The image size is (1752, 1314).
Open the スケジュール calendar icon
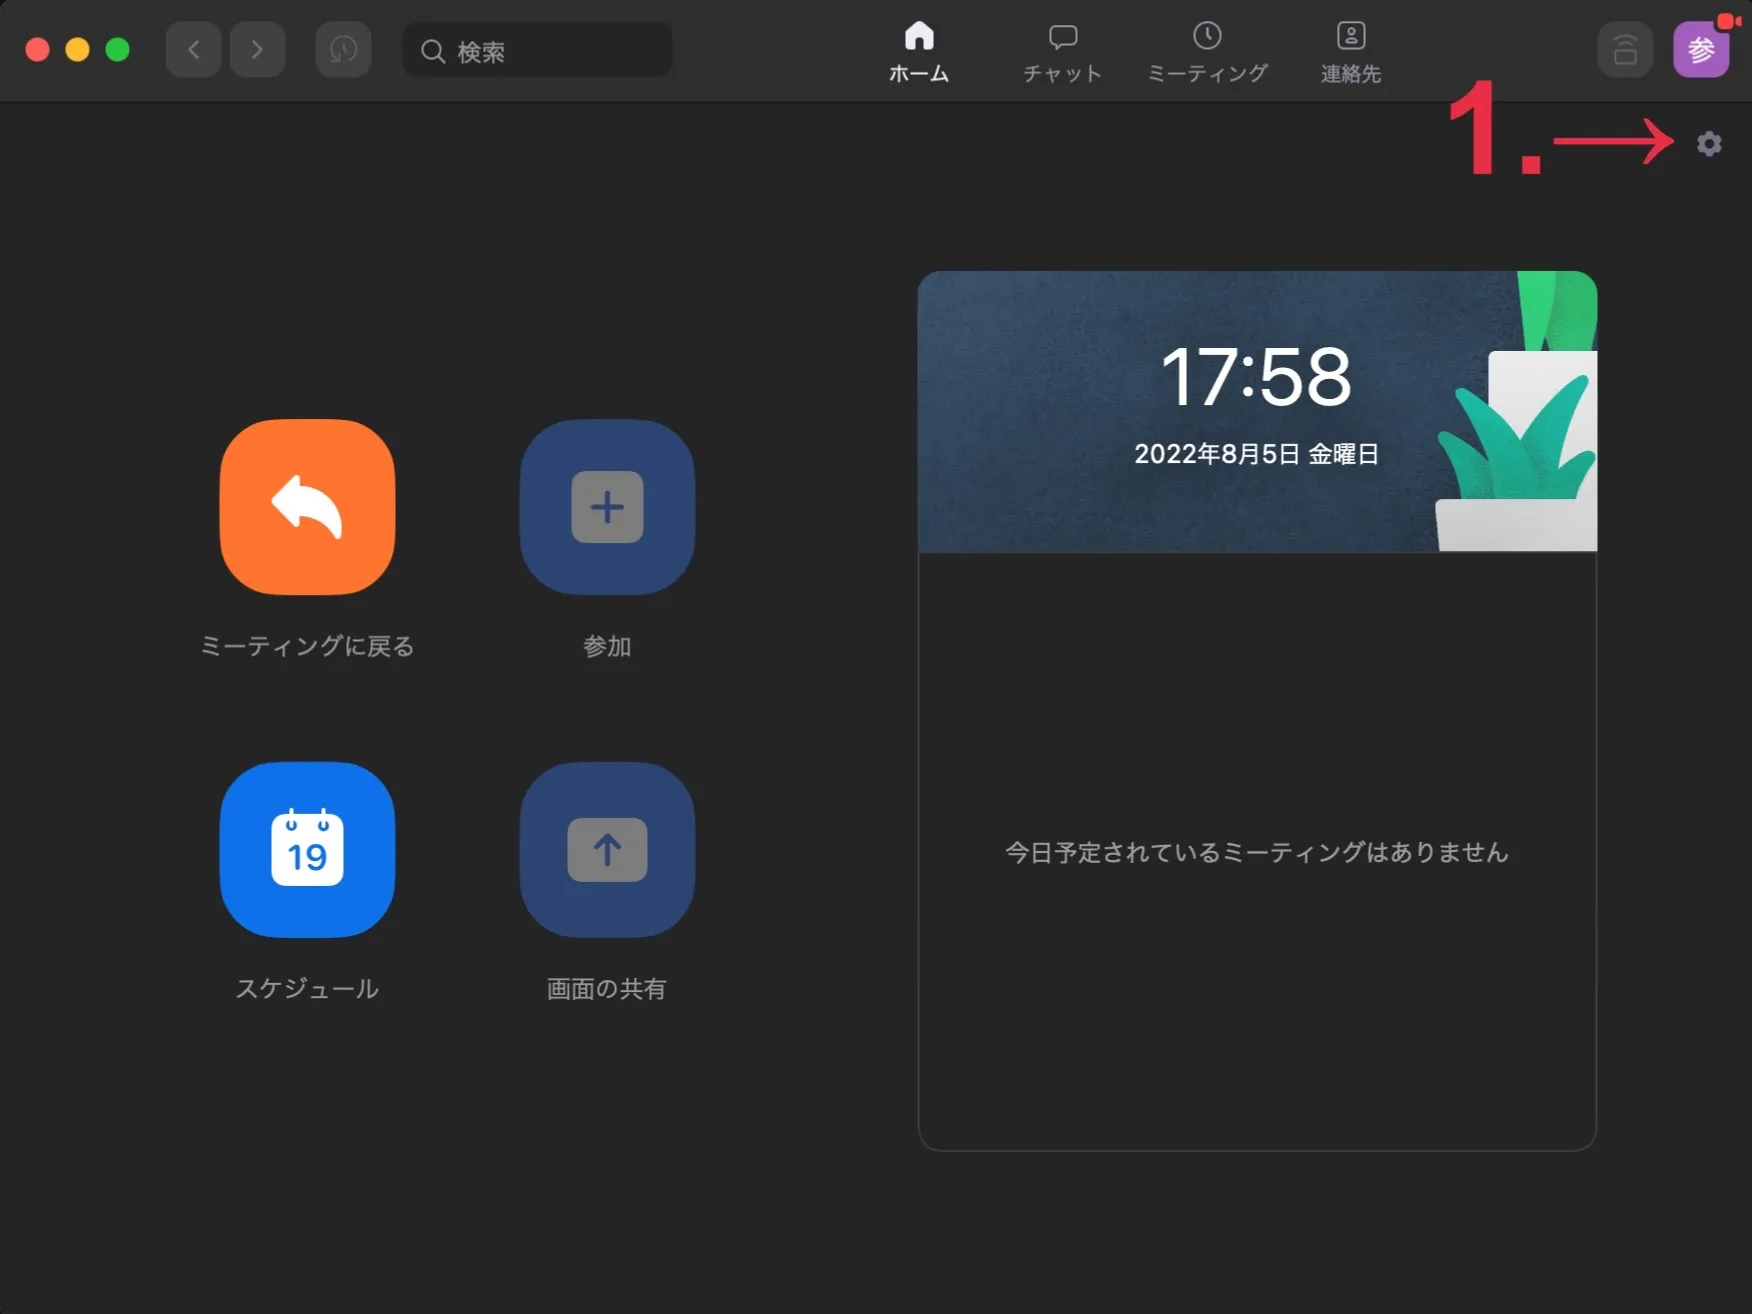click(307, 850)
